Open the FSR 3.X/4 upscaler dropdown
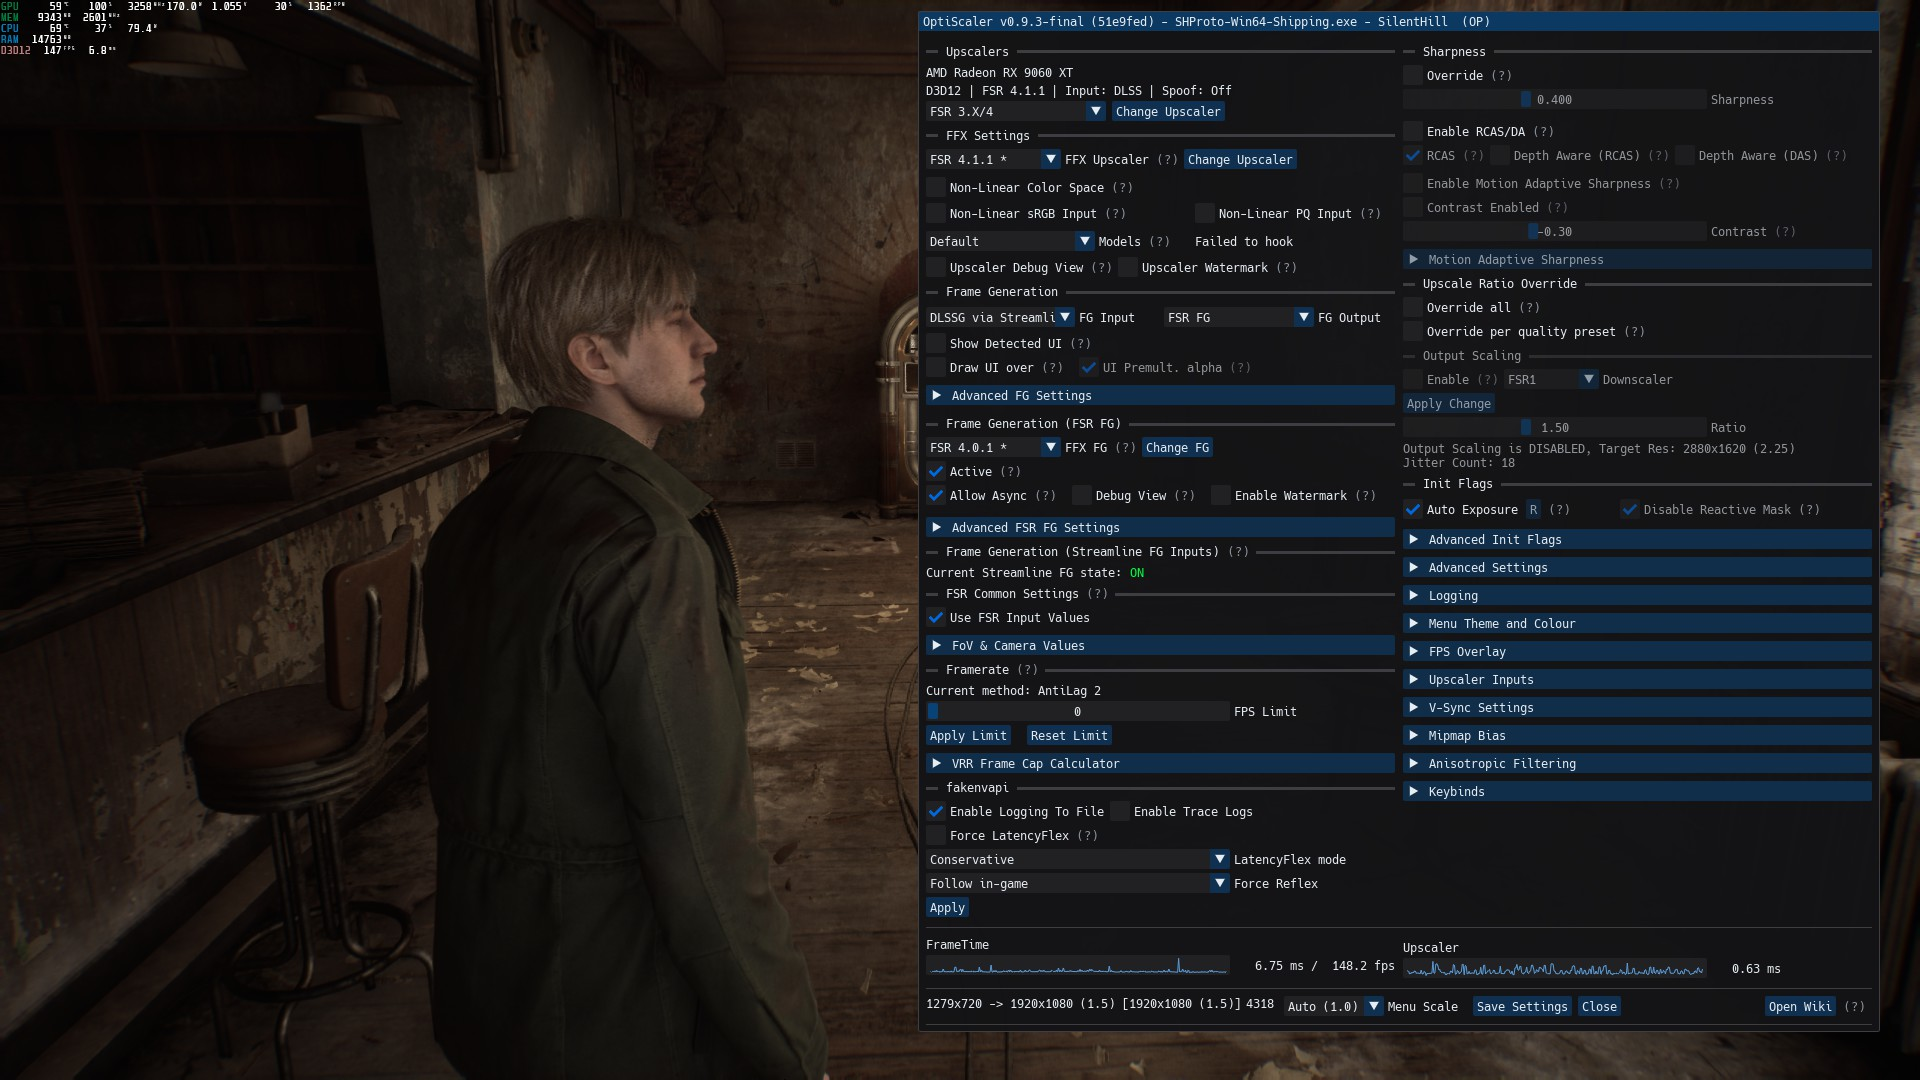Image resolution: width=1920 pixels, height=1080 pixels. [x=1015, y=112]
